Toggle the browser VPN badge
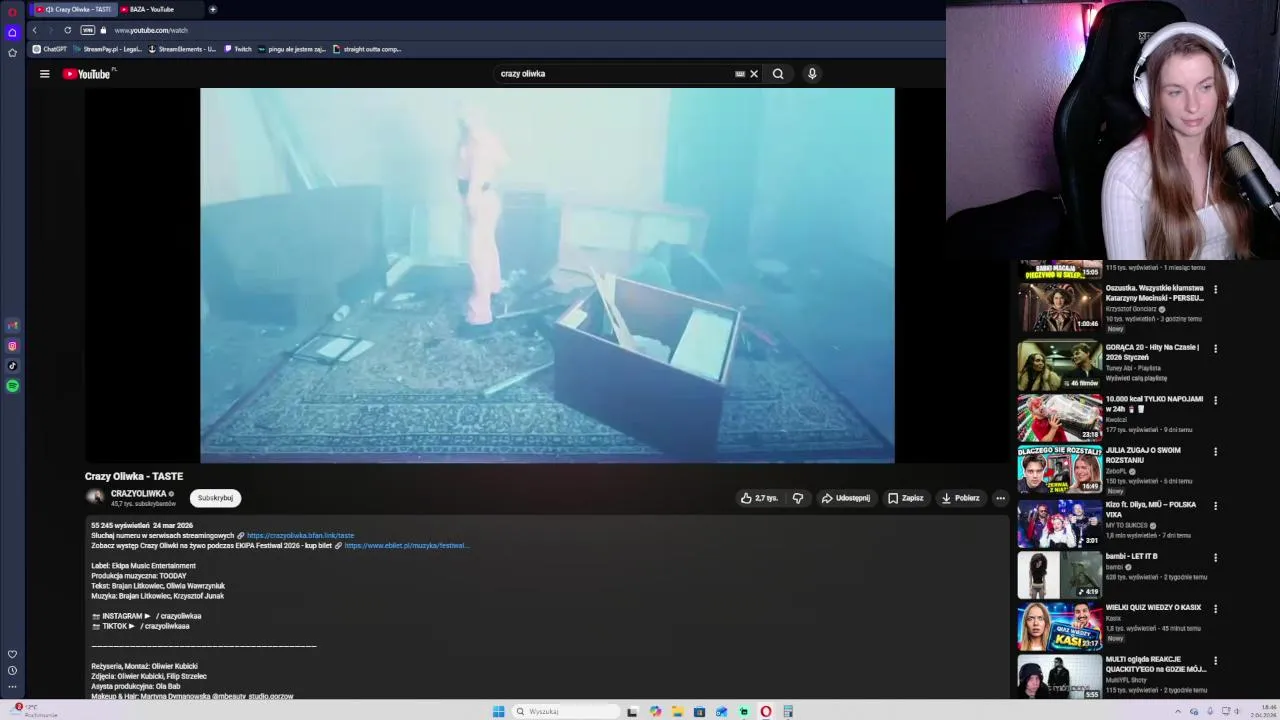 point(88,30)
